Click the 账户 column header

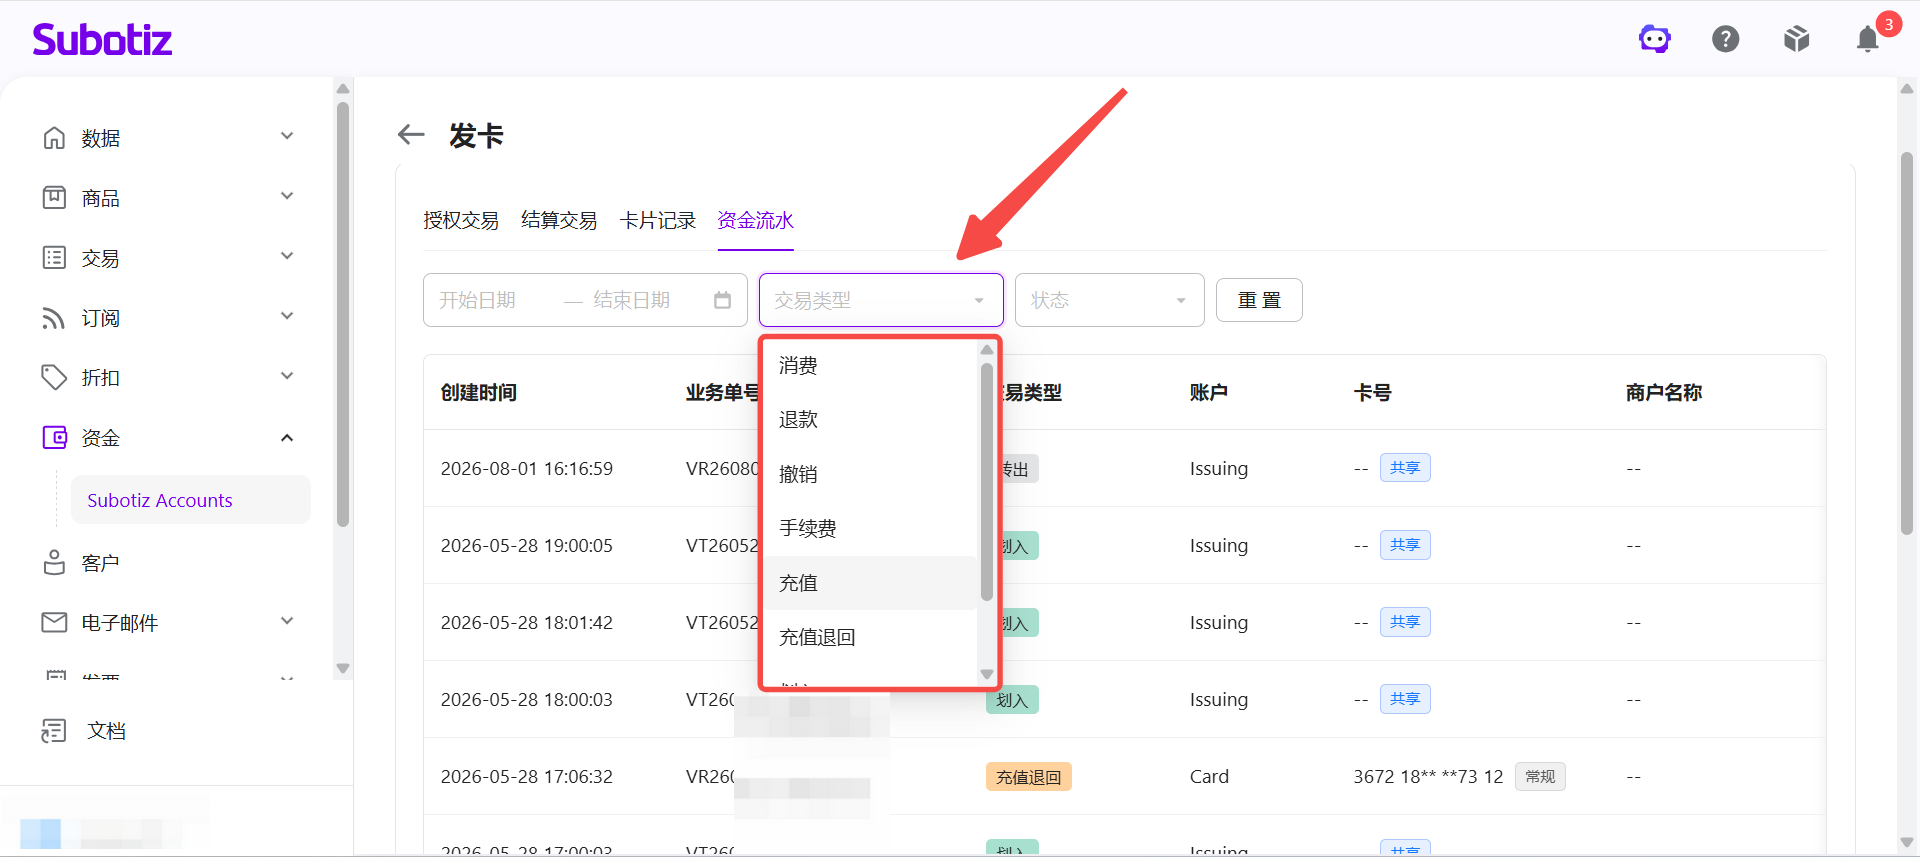coord(1209,392)
